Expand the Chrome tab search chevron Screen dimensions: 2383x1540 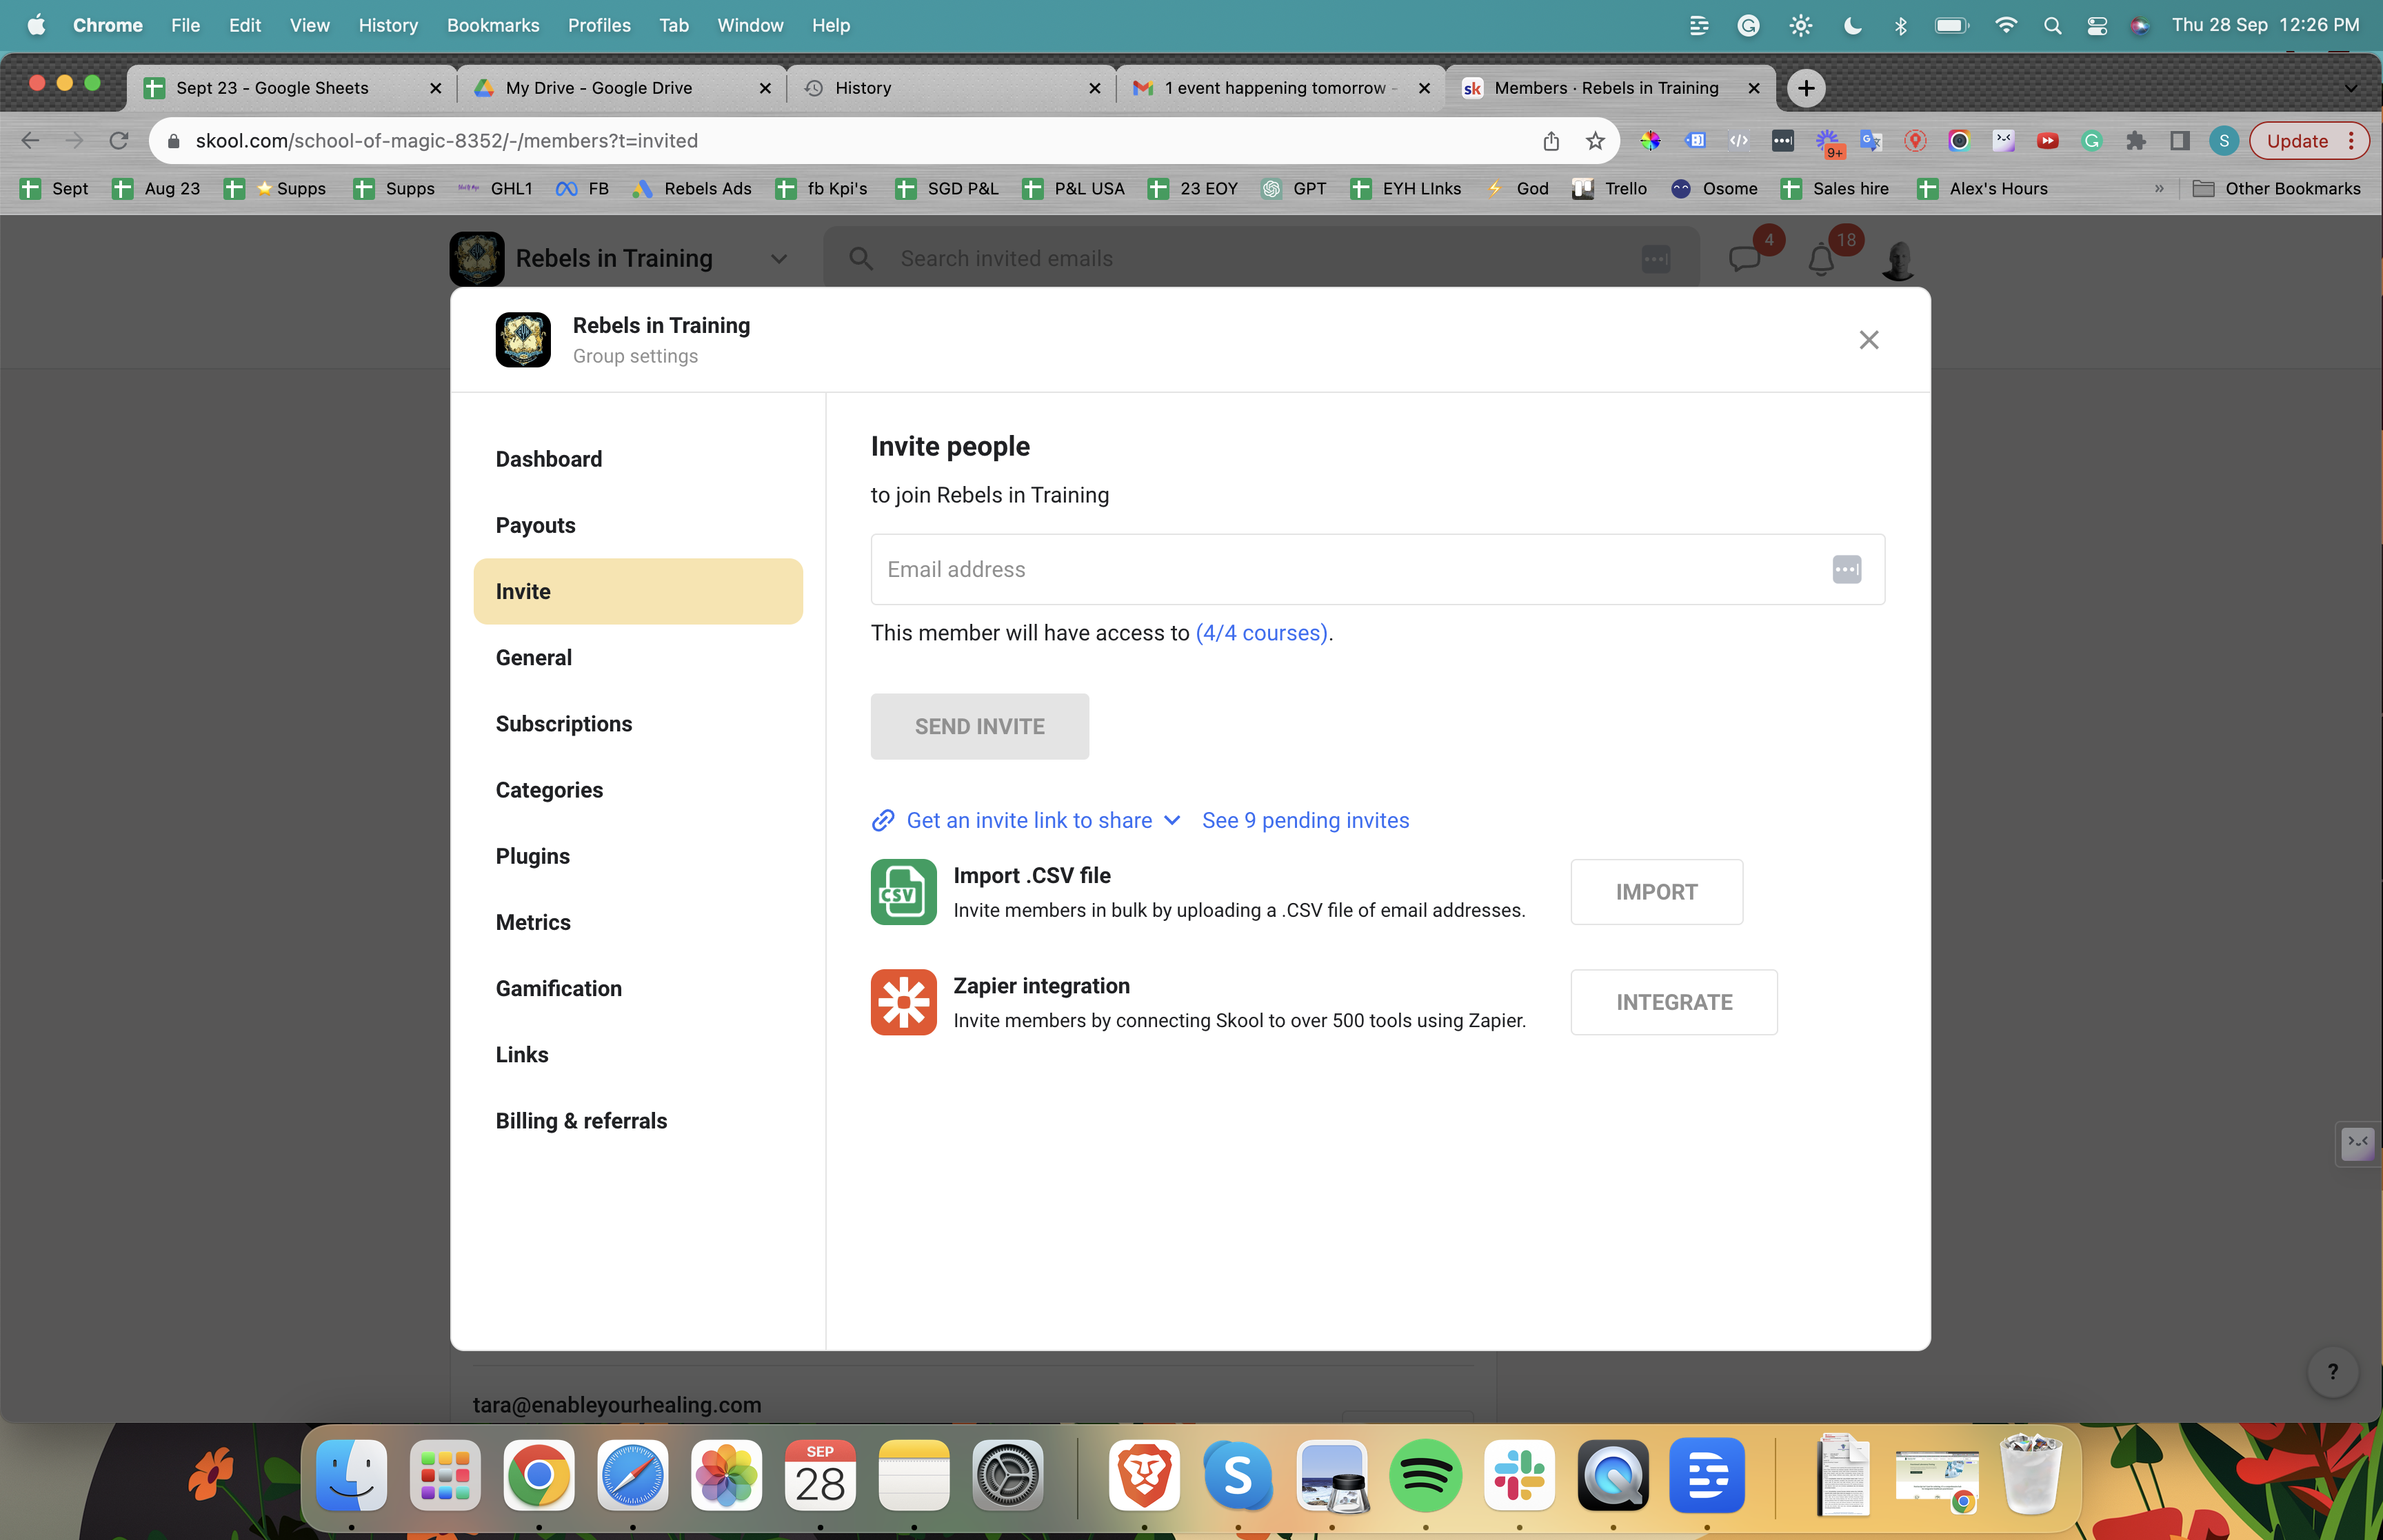click(x=2350, y=88)
